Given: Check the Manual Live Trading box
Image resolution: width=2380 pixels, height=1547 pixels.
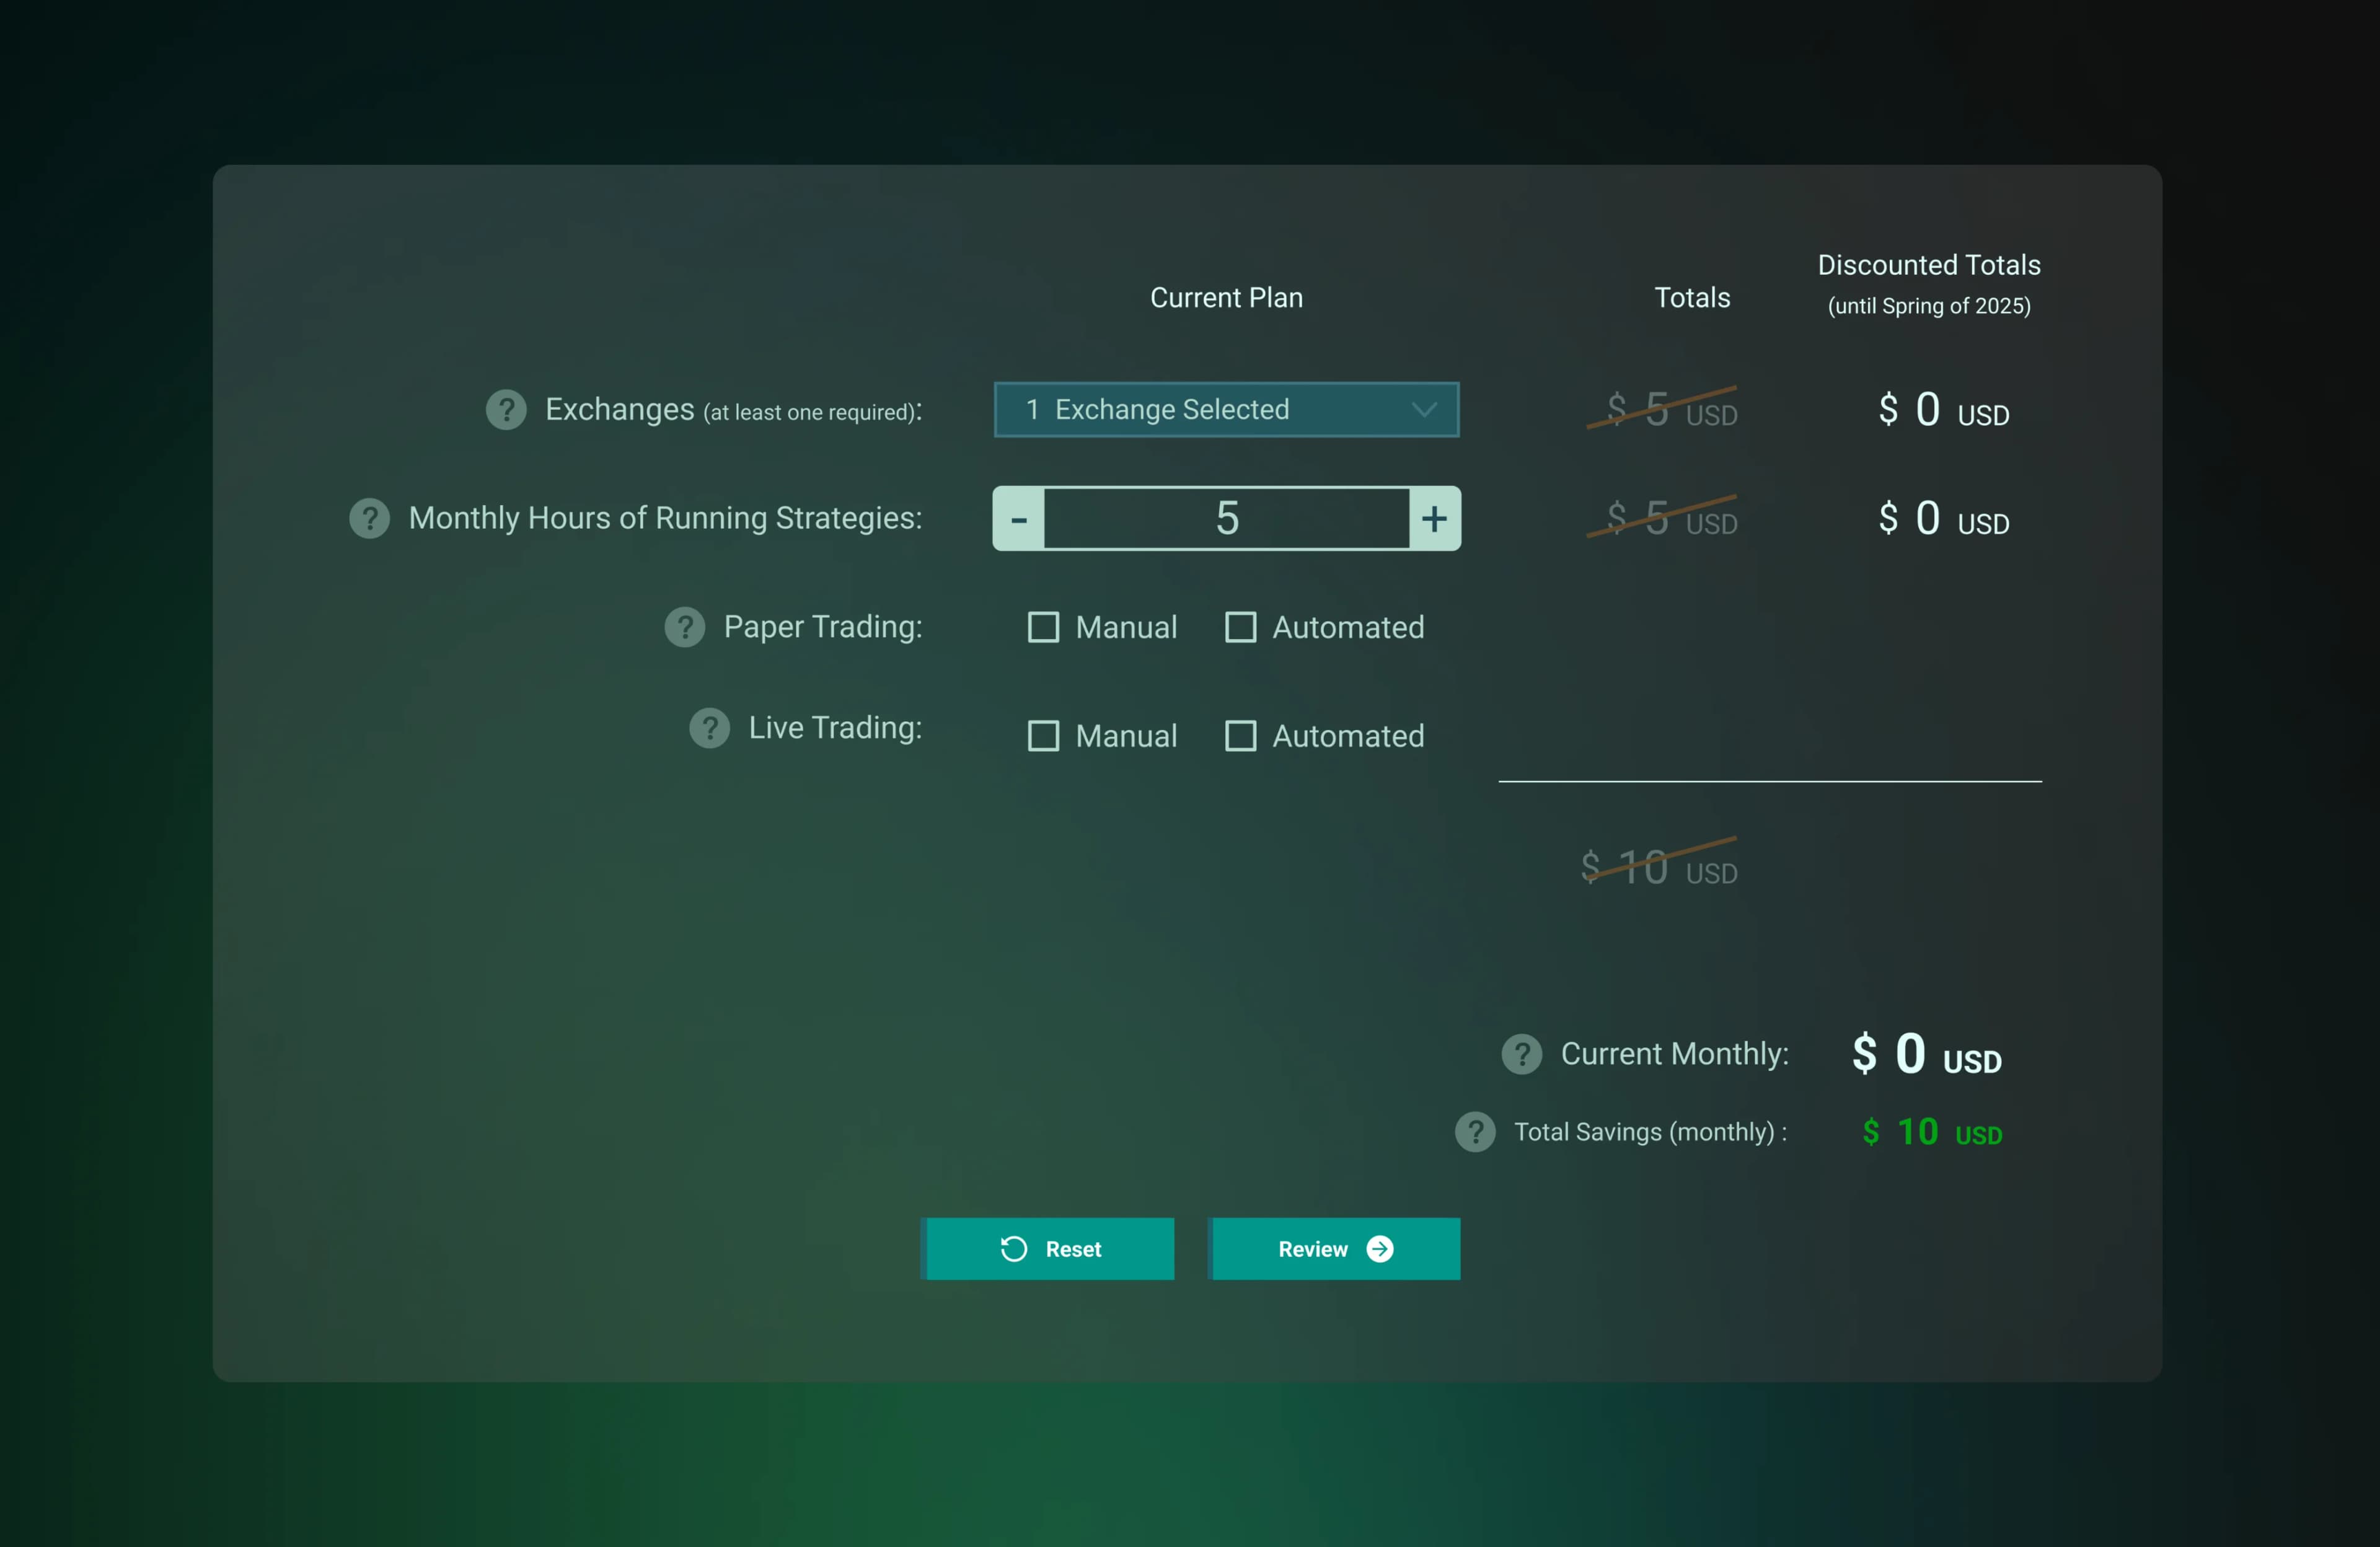Looking at the screenshot, I should pyautogui.click(x=1043, y=736).
